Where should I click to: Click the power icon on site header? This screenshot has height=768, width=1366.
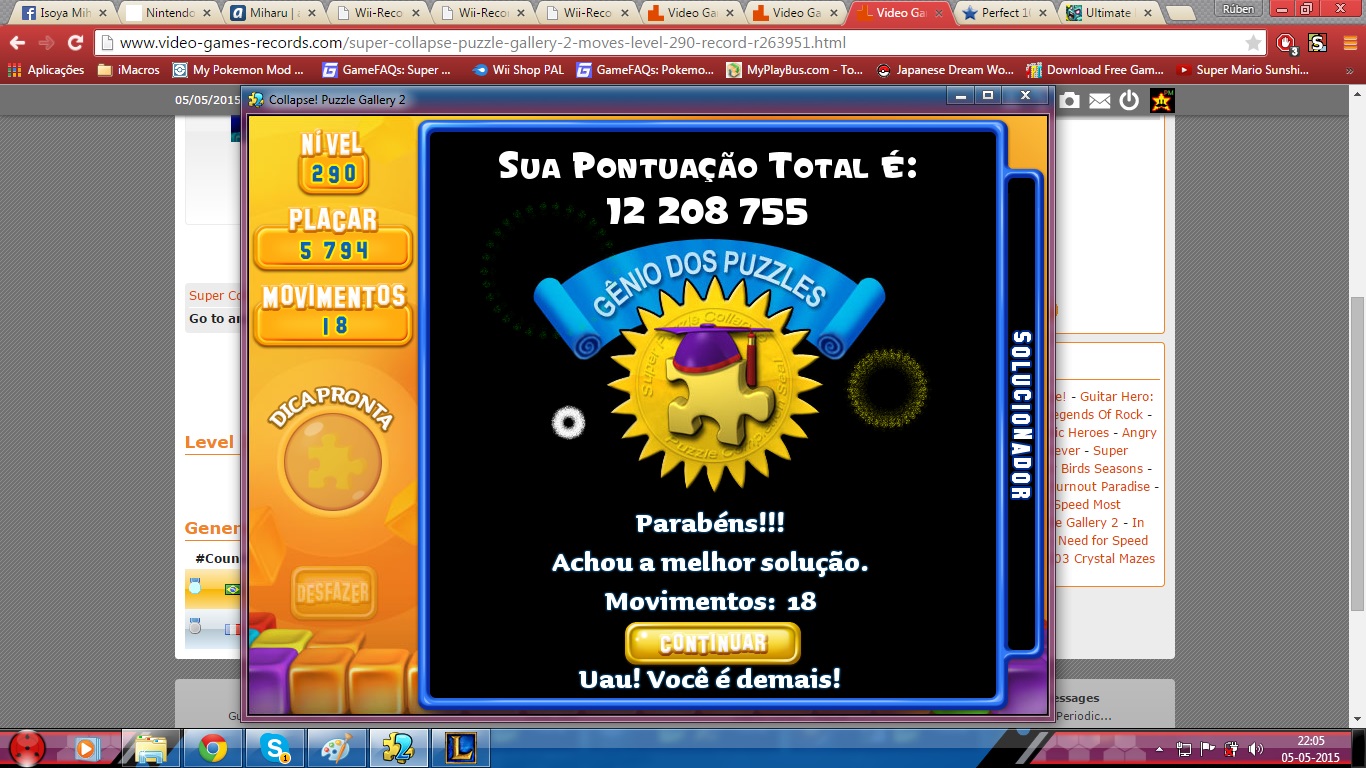1129,100
